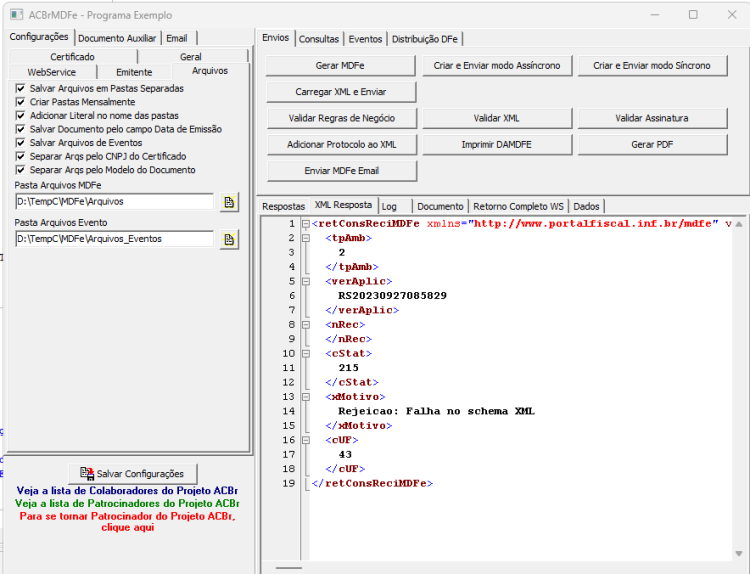
Task: Click Adicionar Protocolo ao XML button
Action: (342, 144)
